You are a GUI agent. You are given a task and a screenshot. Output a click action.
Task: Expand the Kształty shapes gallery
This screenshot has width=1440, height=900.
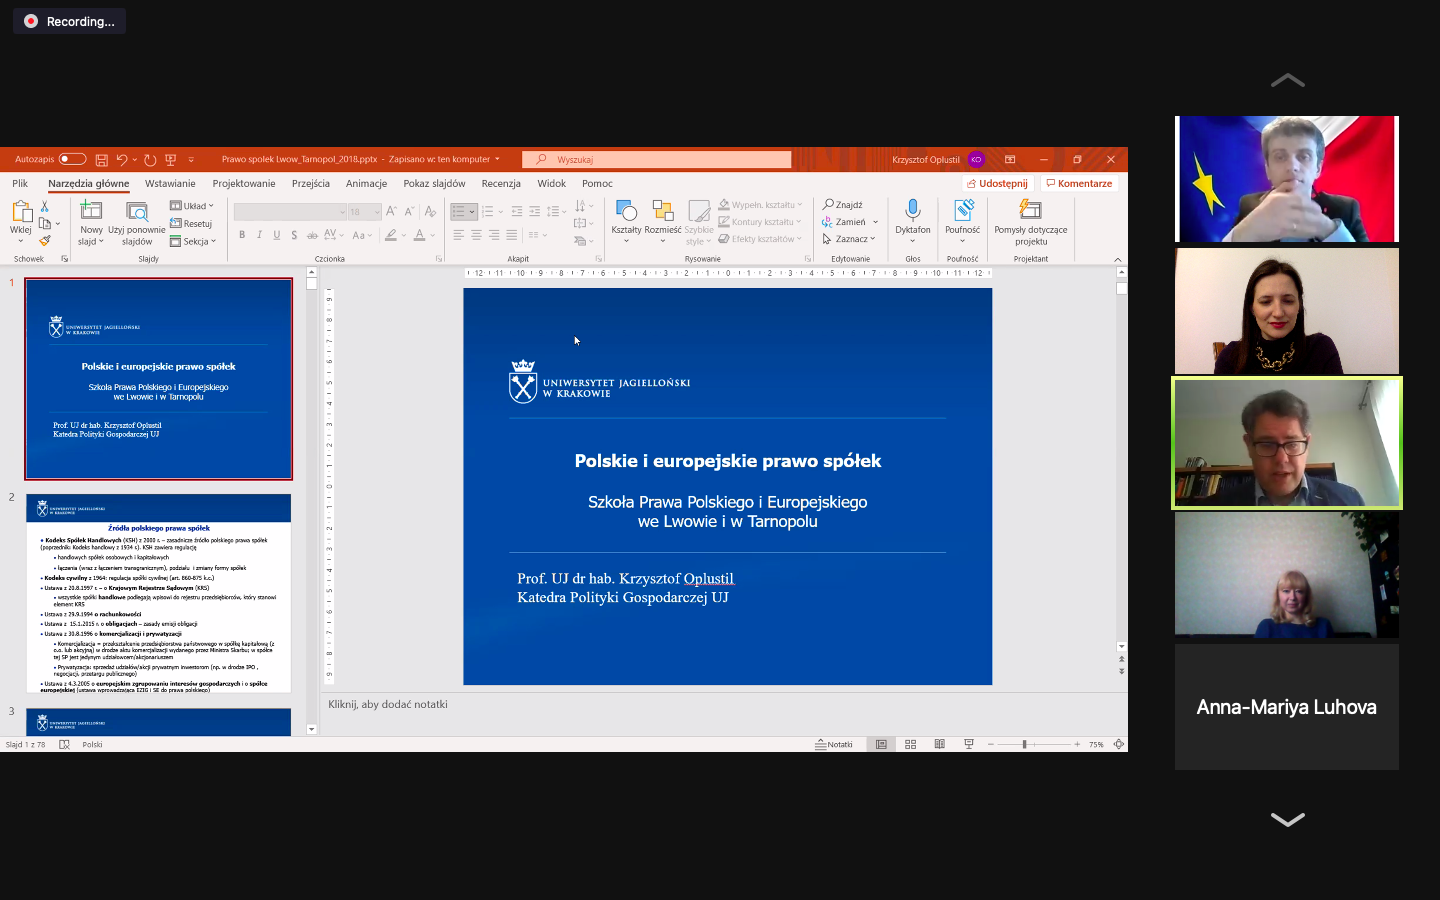point(626,223)
